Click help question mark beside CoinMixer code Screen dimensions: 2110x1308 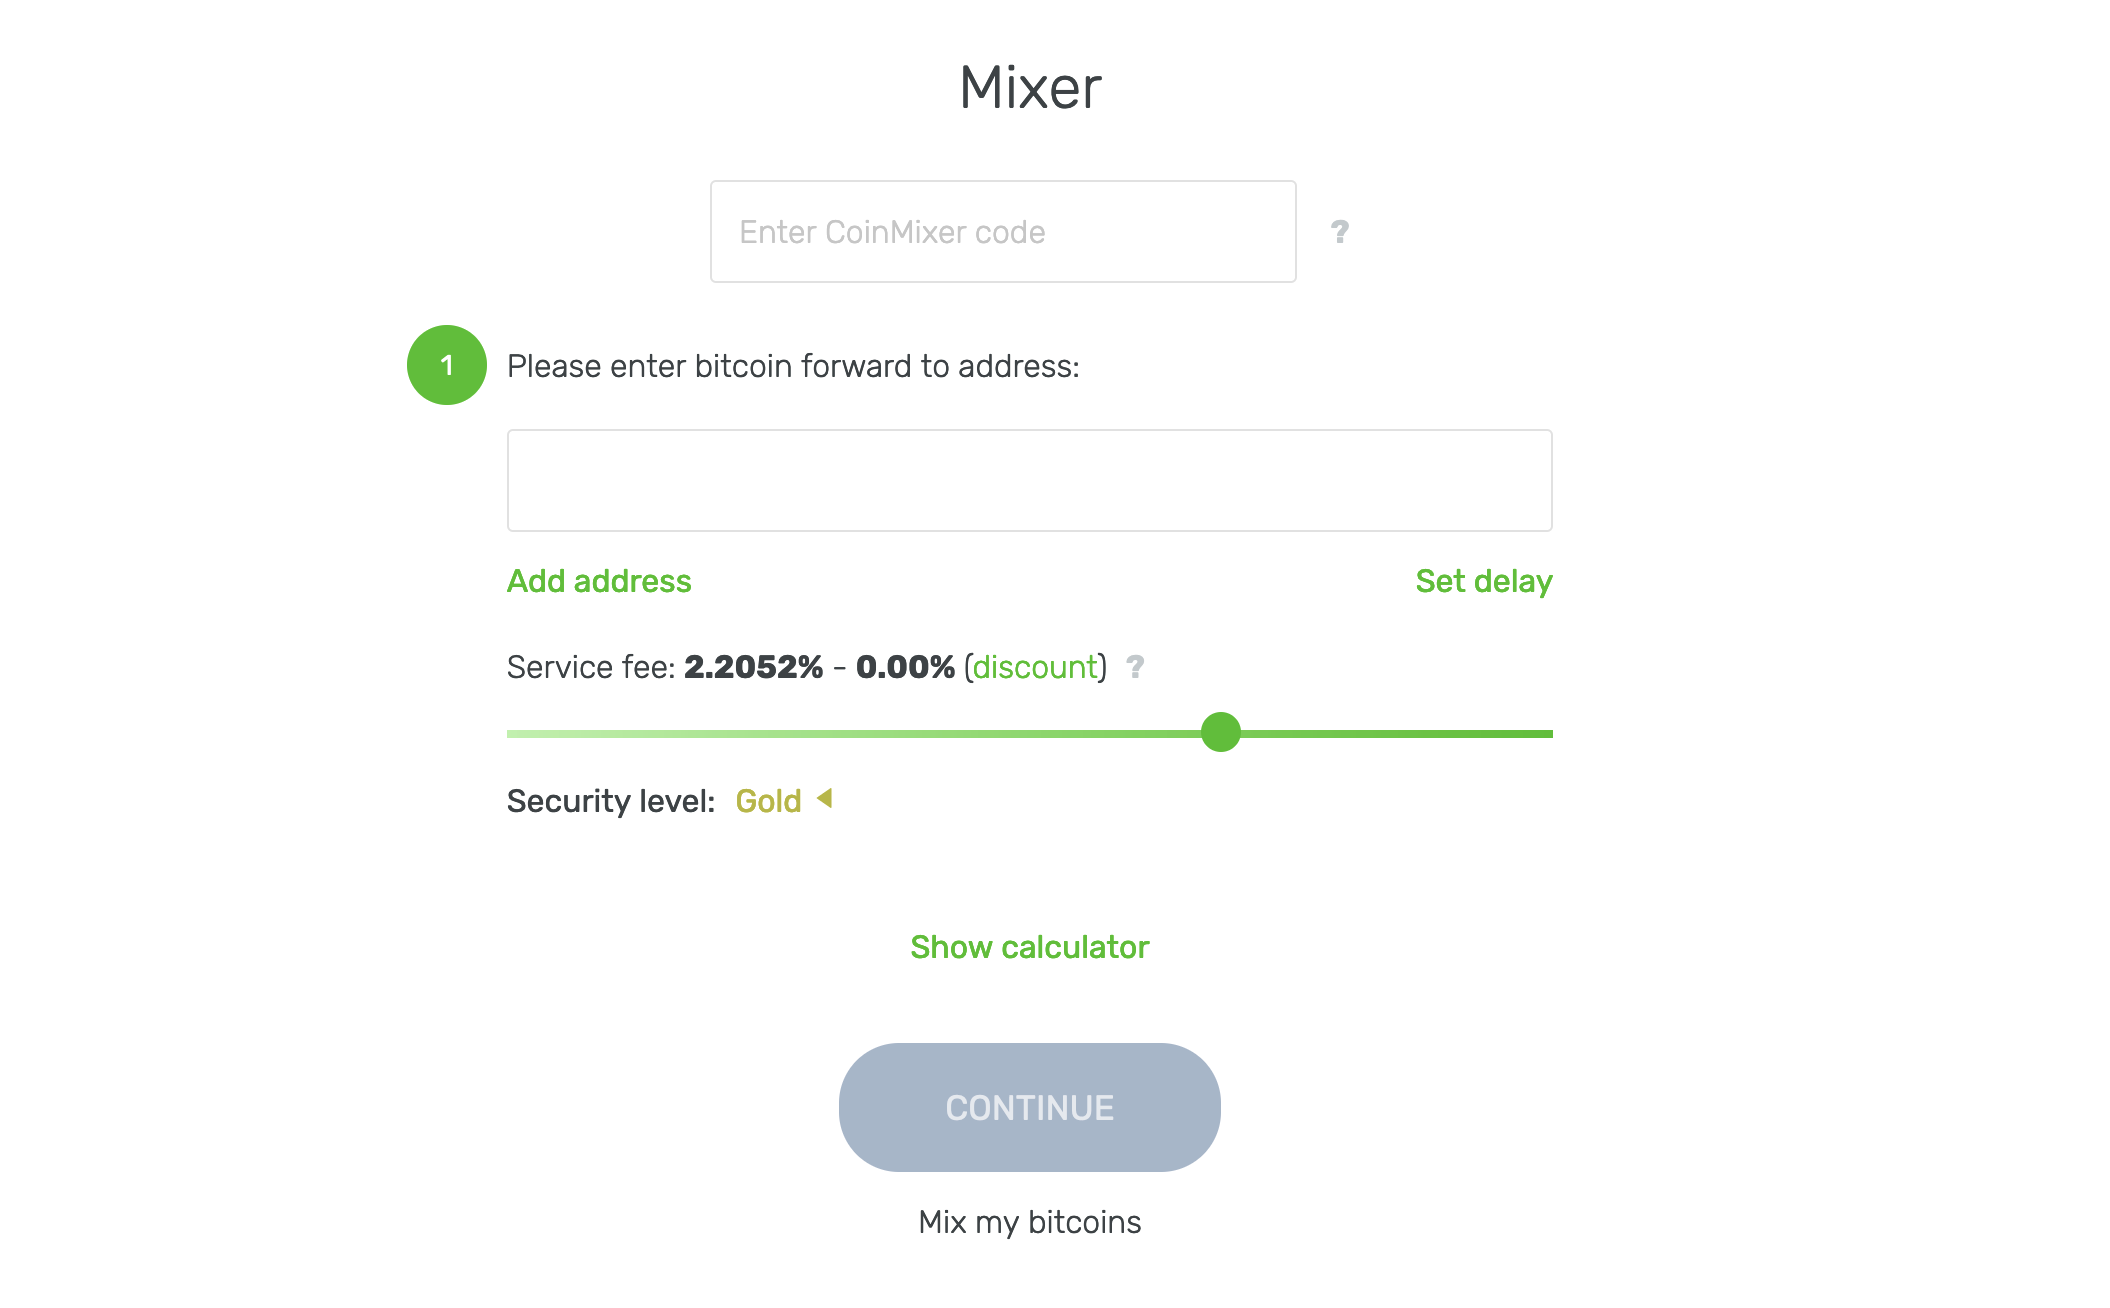click(1339, 232)
